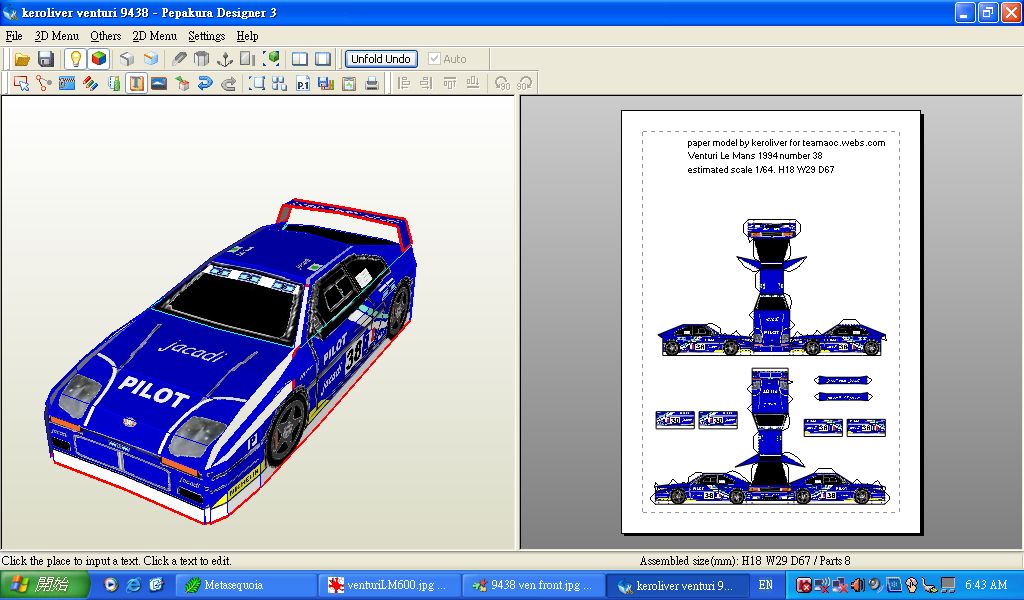This screenshot has width=1024, height=600.
Task: Click the Open file folder icon
Action: tap(22, 59)
